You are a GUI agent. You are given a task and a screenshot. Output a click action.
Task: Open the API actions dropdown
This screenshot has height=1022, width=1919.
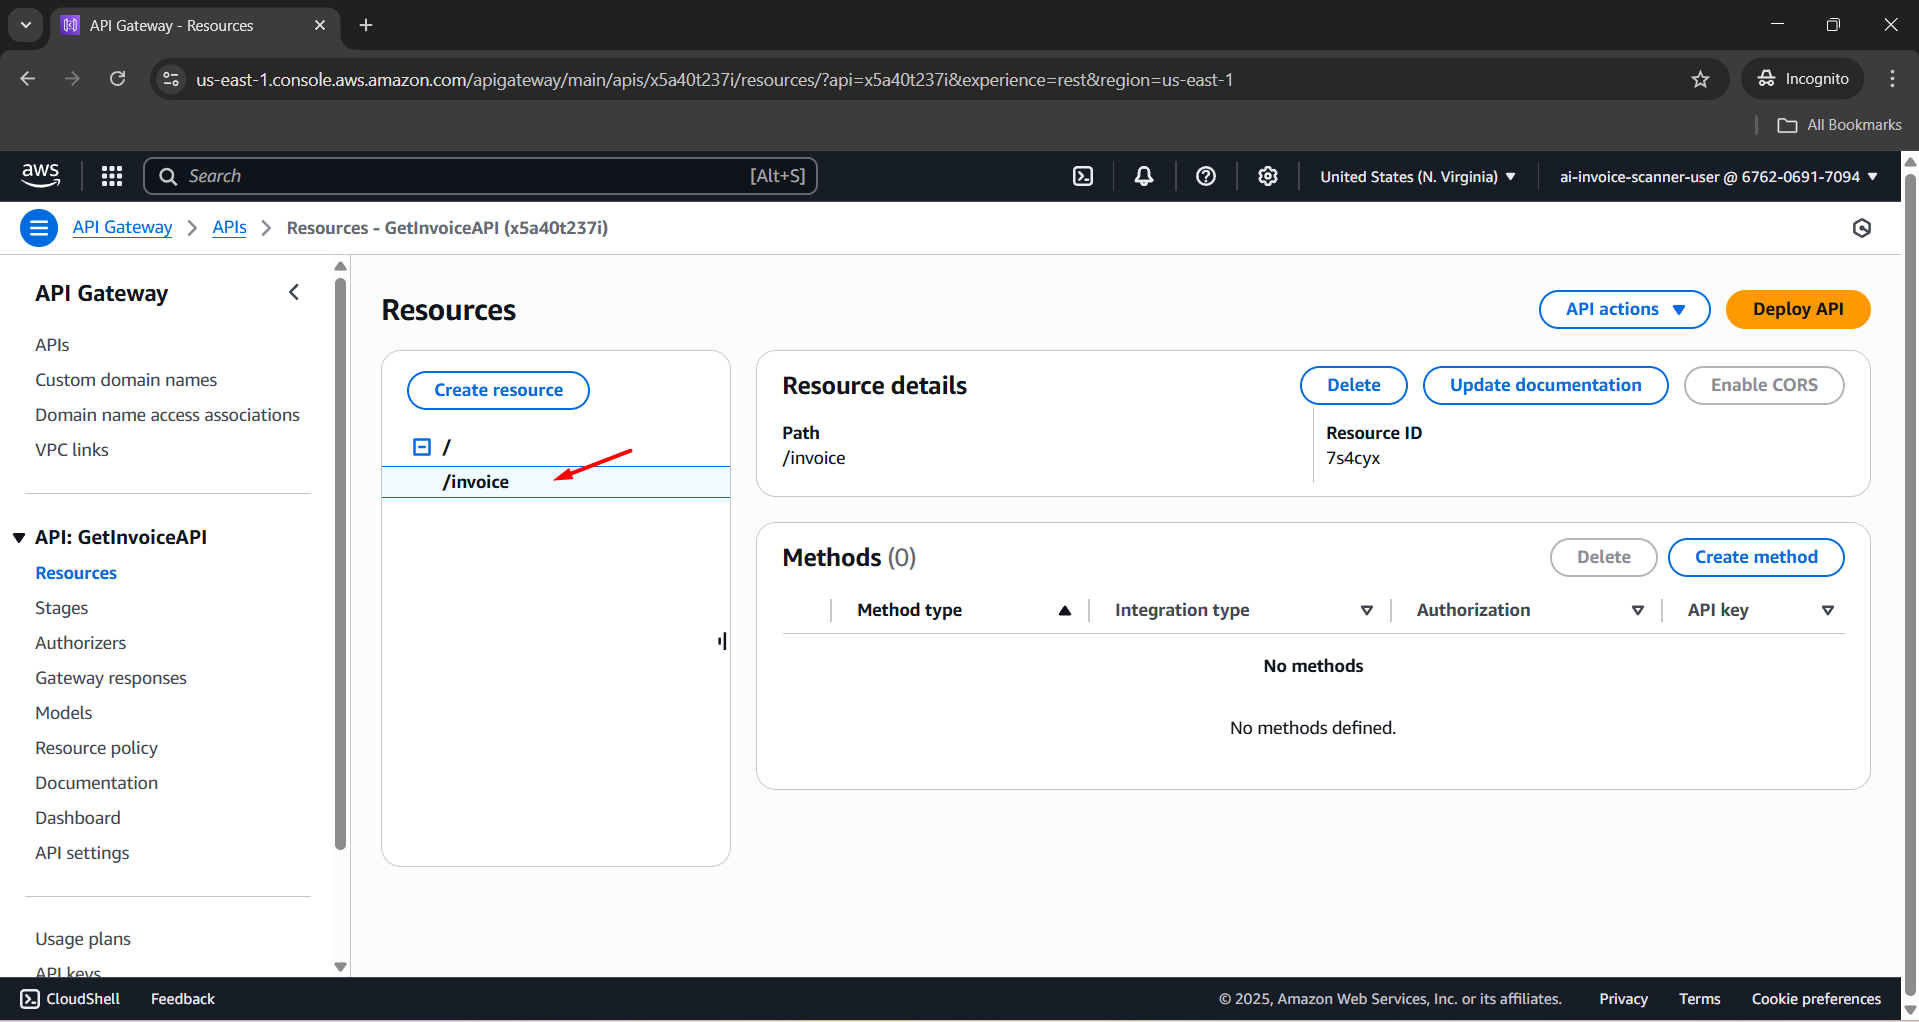pos(1624,309)
